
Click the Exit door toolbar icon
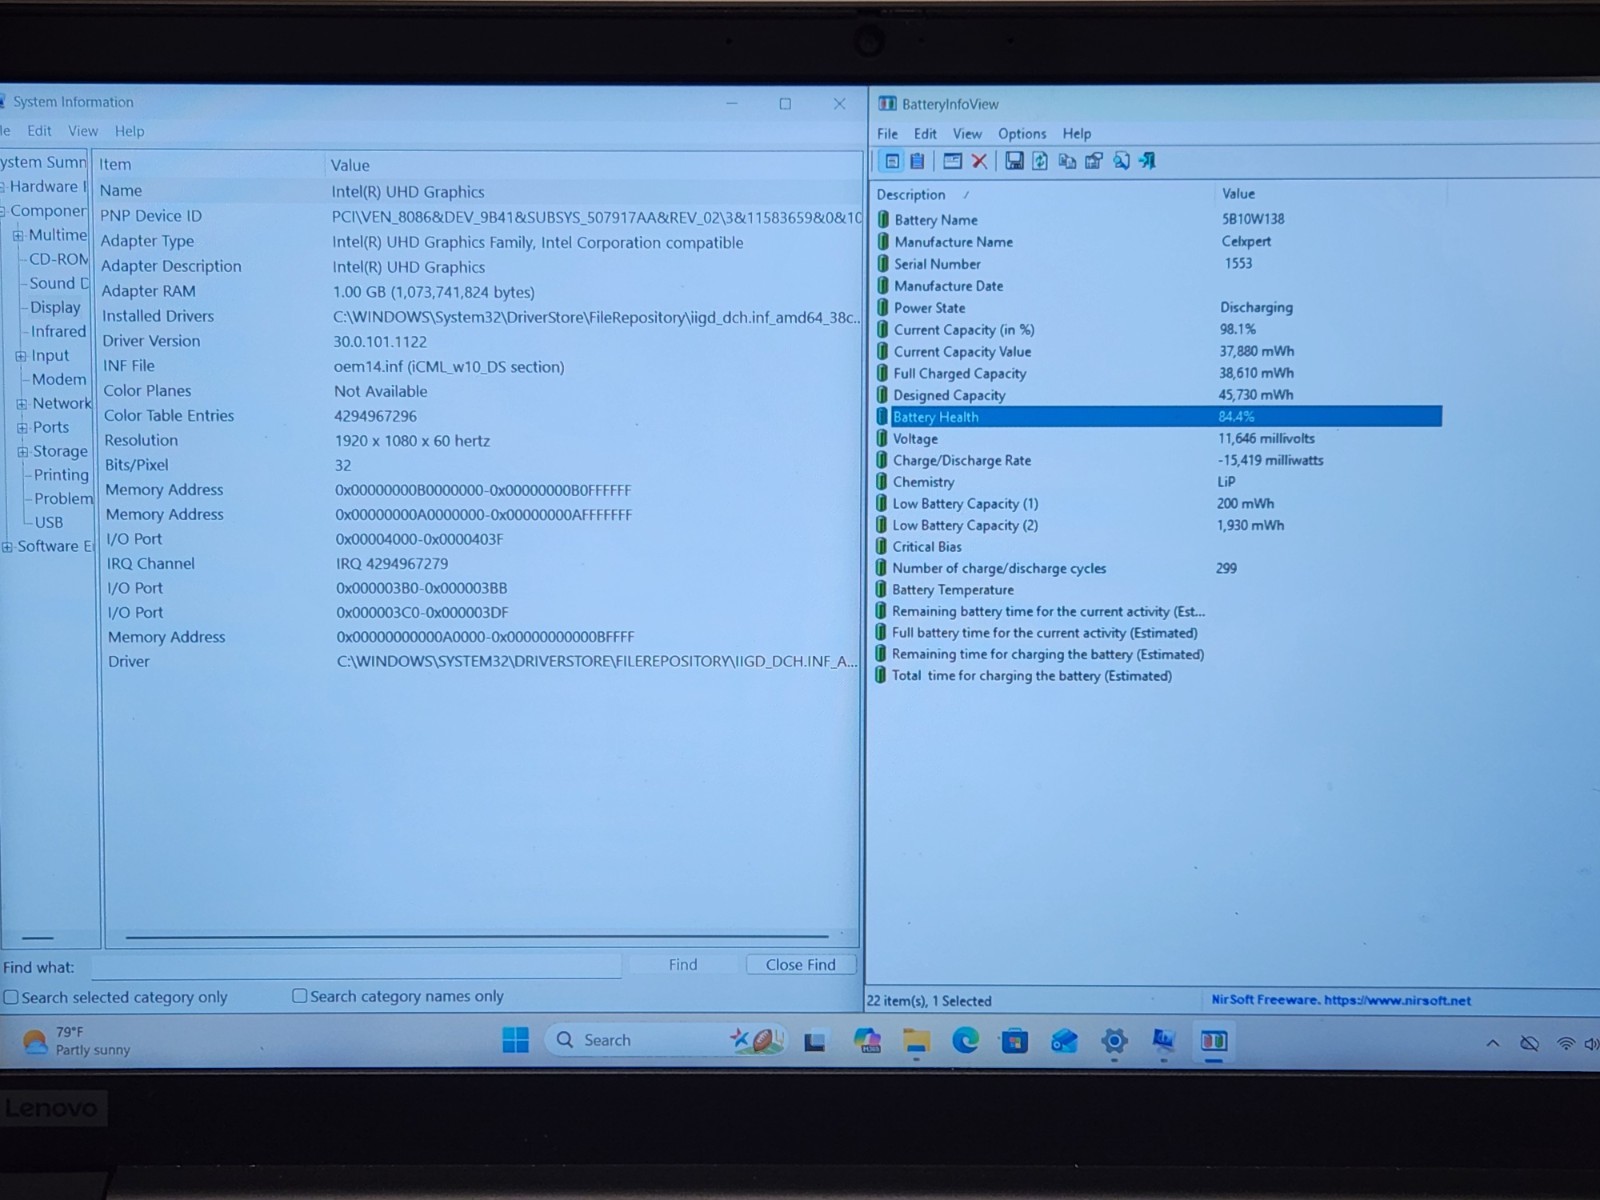pyautogui.click(x=1147, y=161)
